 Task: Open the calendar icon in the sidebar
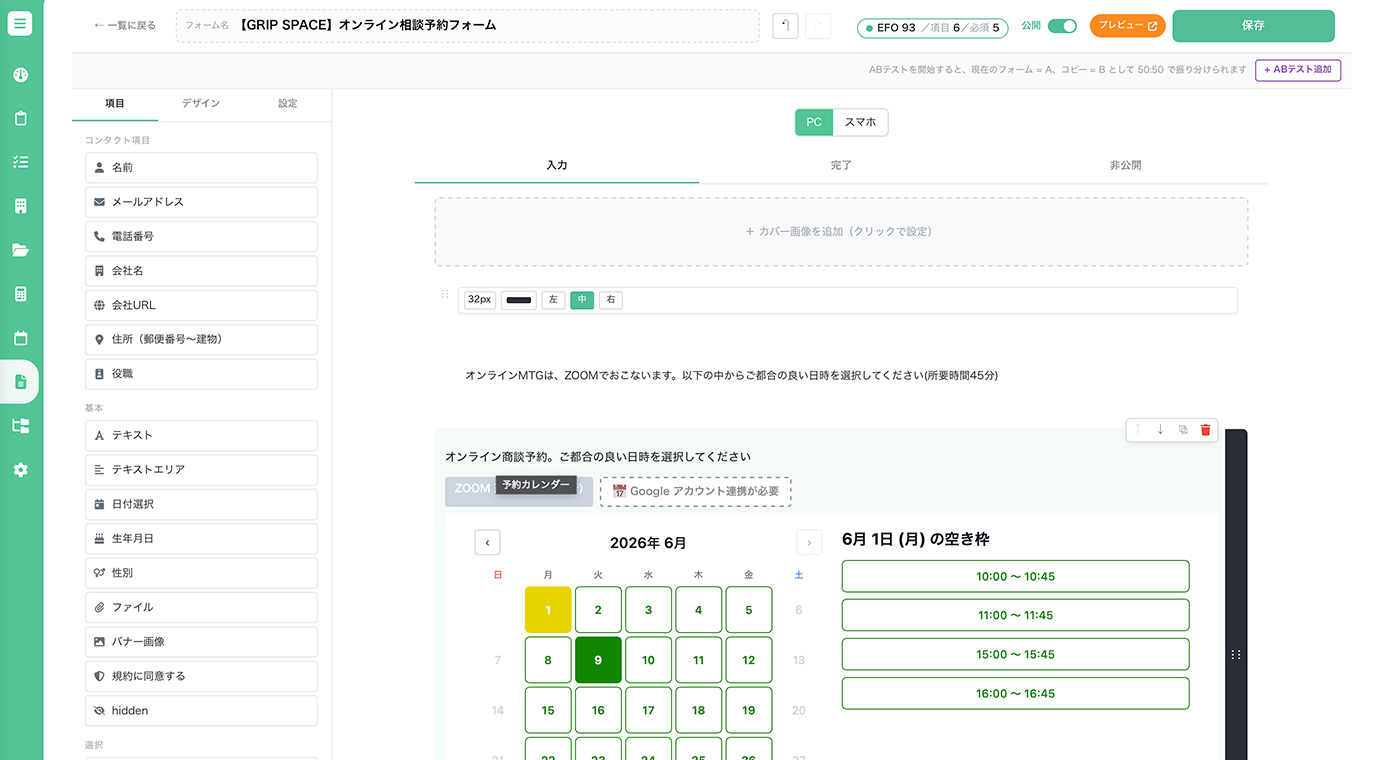point(20,338)
